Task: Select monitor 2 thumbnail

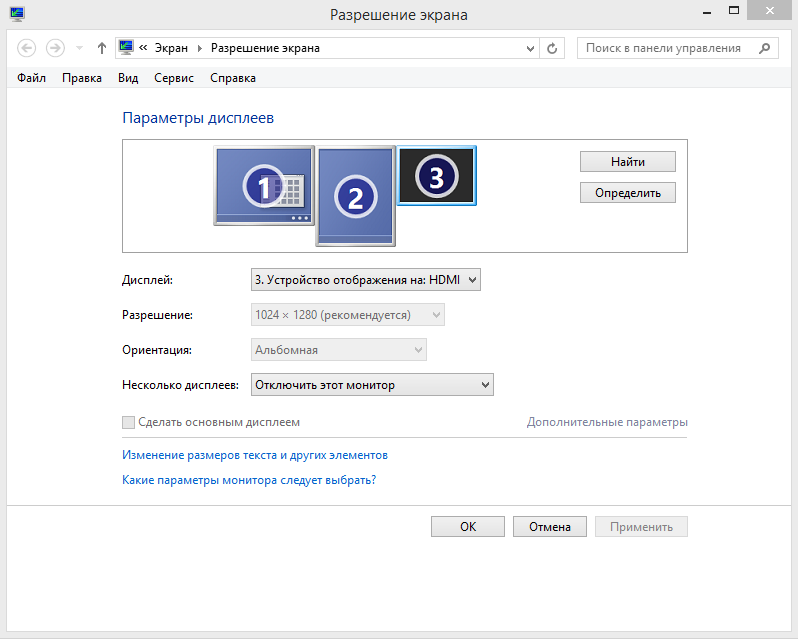Action: [355, 196]
